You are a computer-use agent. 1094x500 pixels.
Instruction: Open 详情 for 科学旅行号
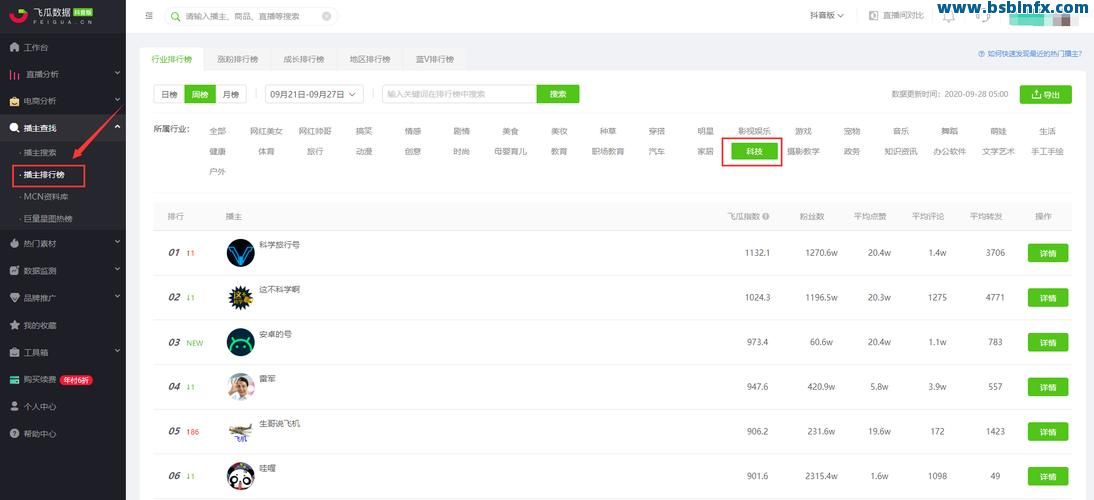(1048, 253)
